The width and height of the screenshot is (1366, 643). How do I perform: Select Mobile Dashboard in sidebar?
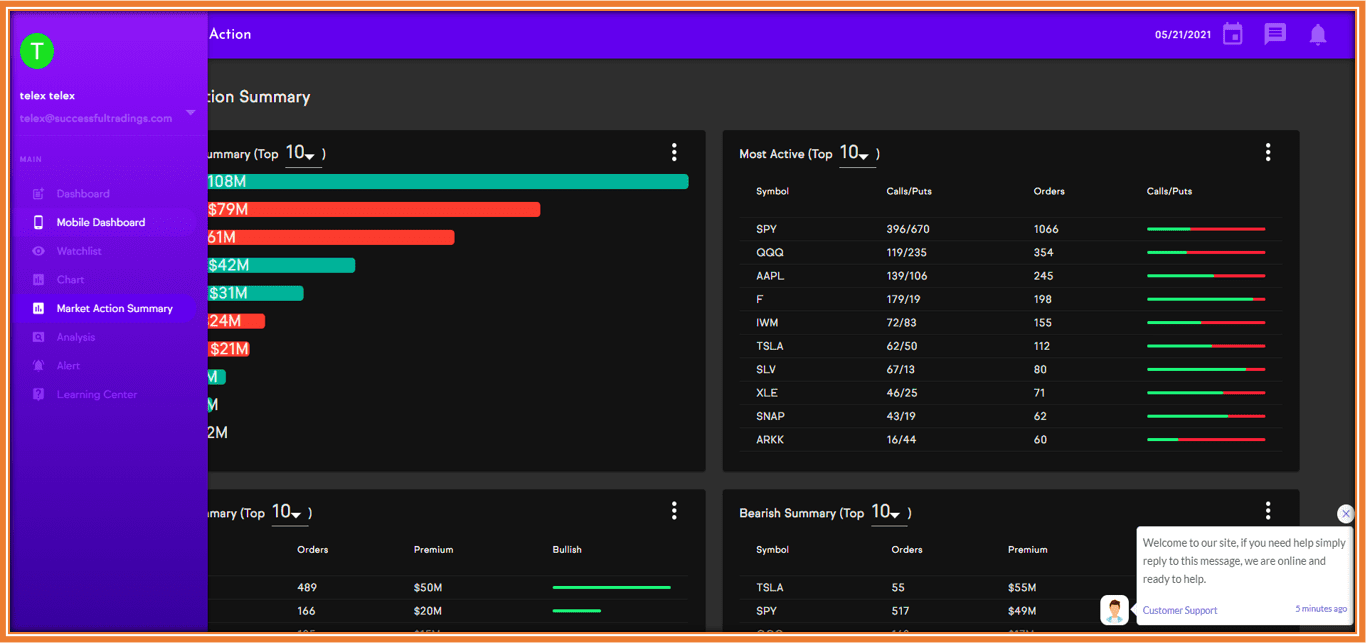click(x=101, y=222)
